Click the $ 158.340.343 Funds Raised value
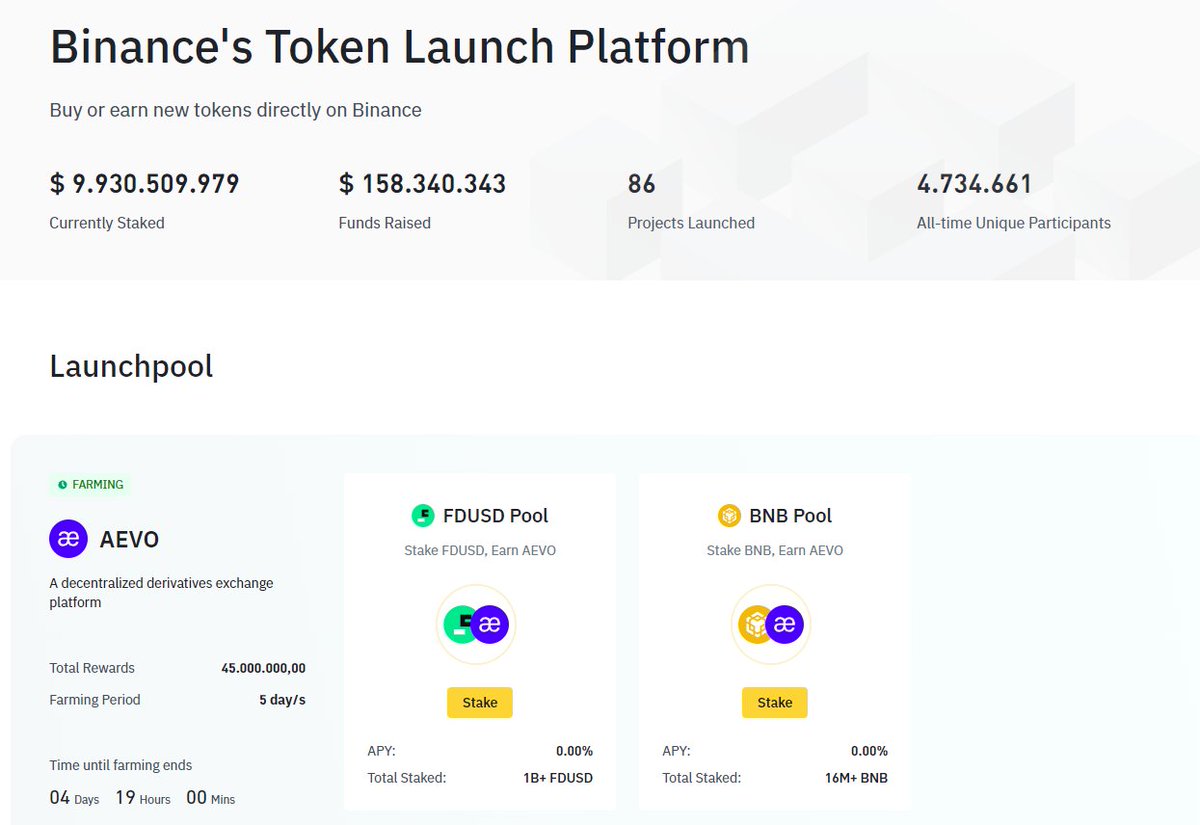This screenshot has height=825, width=1200. click(422, 184)
